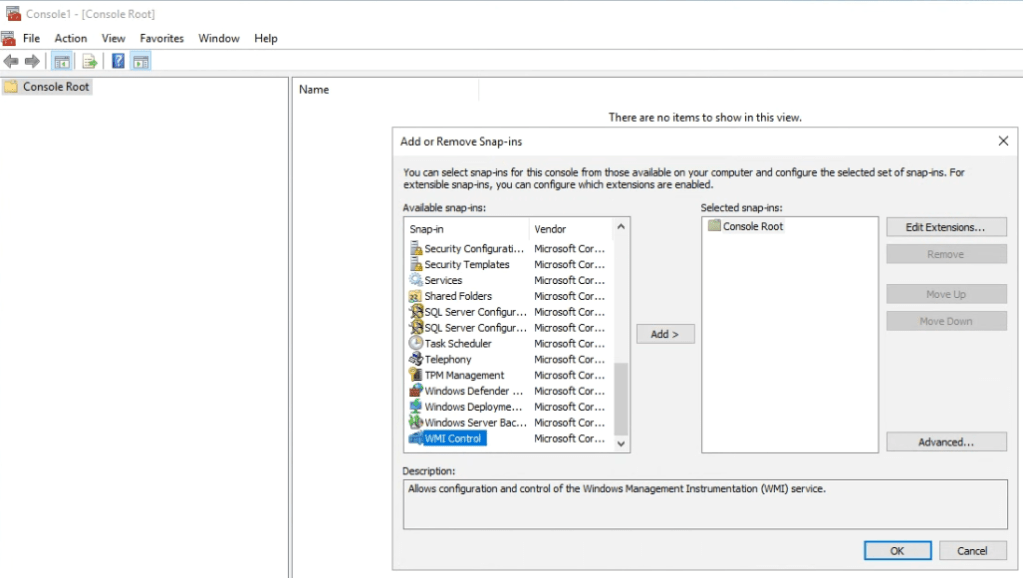
Task: Click the Export List toolbar icon
Action: pos(90,62)
